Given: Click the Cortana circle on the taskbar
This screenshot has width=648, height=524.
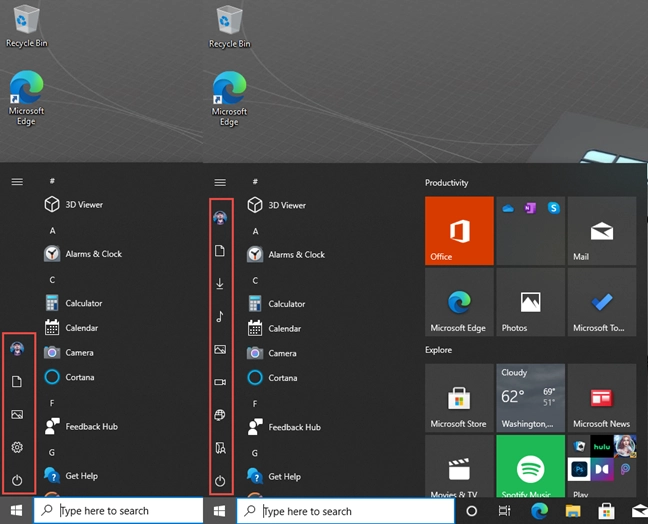Looking at the screenshot, I should point(472,511).
